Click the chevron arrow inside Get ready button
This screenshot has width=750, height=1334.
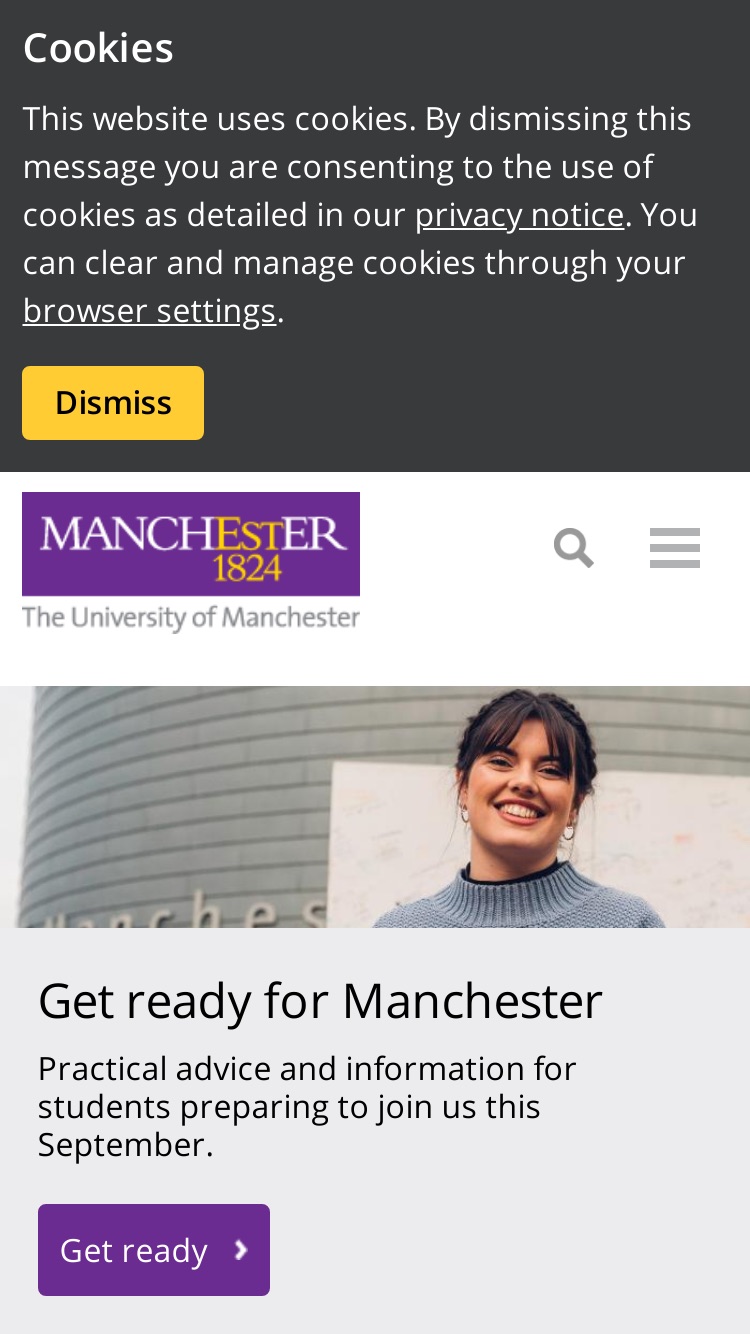pos(240,1250)
